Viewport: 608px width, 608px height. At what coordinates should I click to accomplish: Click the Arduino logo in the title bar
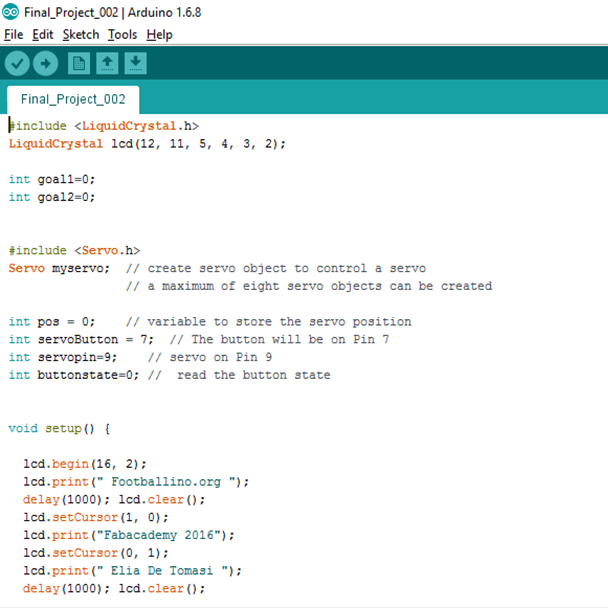coord(10,12)
